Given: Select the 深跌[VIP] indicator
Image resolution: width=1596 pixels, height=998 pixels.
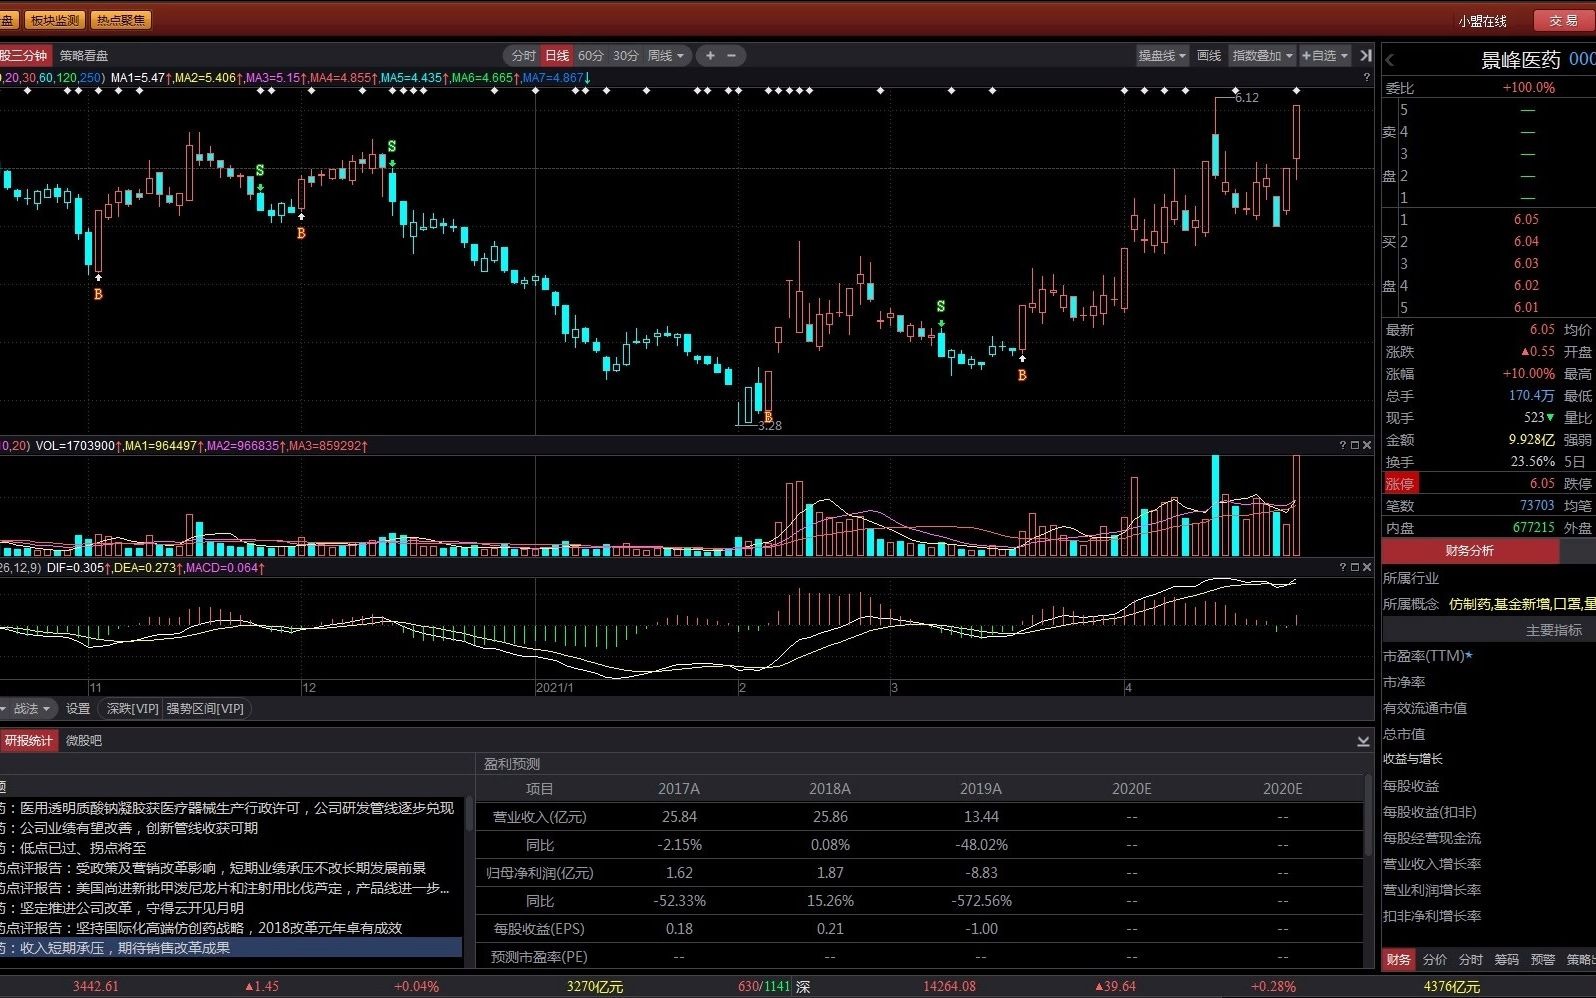Looking at the screenshot, I should [132, 709].
